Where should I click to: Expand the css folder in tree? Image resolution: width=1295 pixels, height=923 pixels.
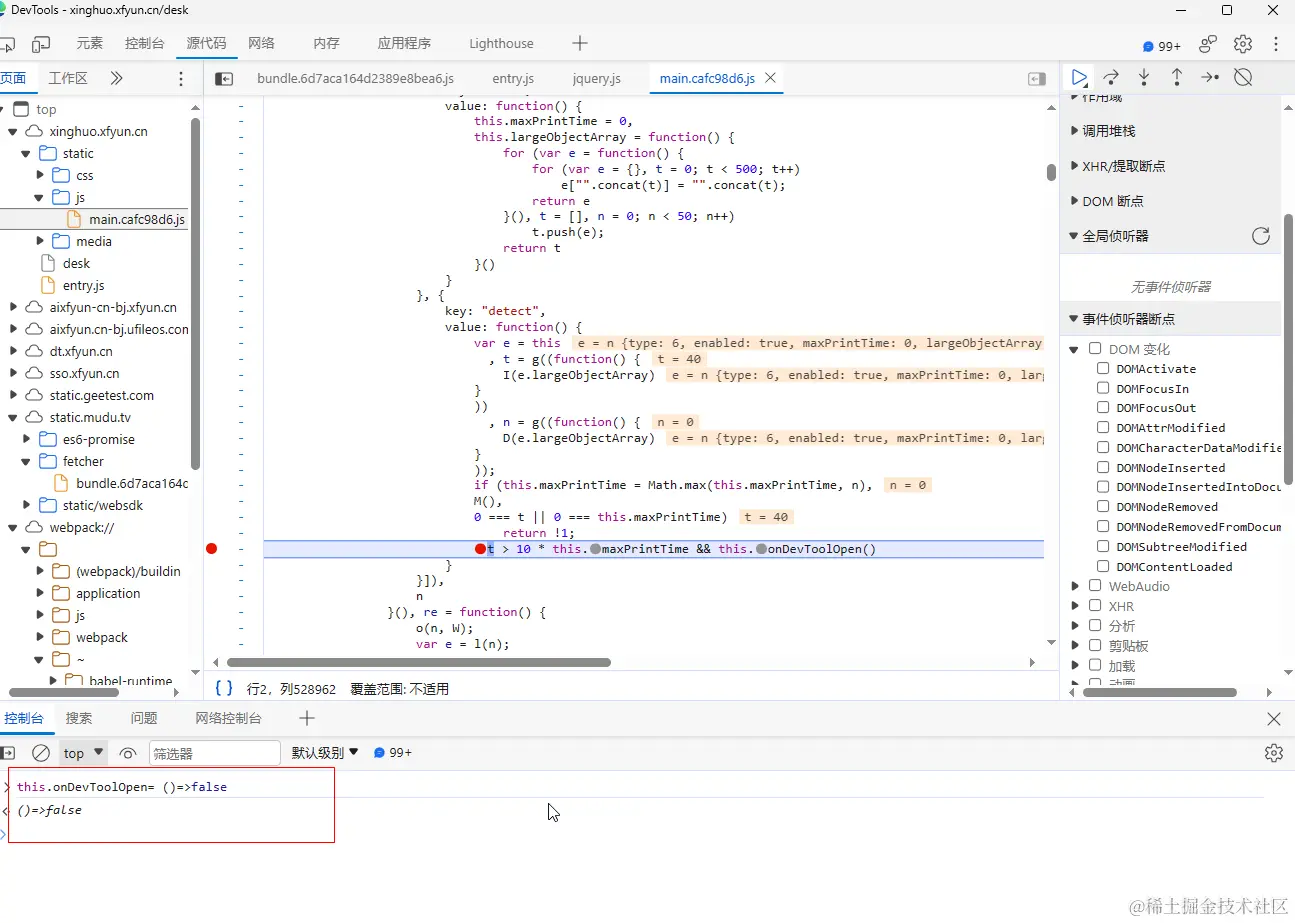41,175
